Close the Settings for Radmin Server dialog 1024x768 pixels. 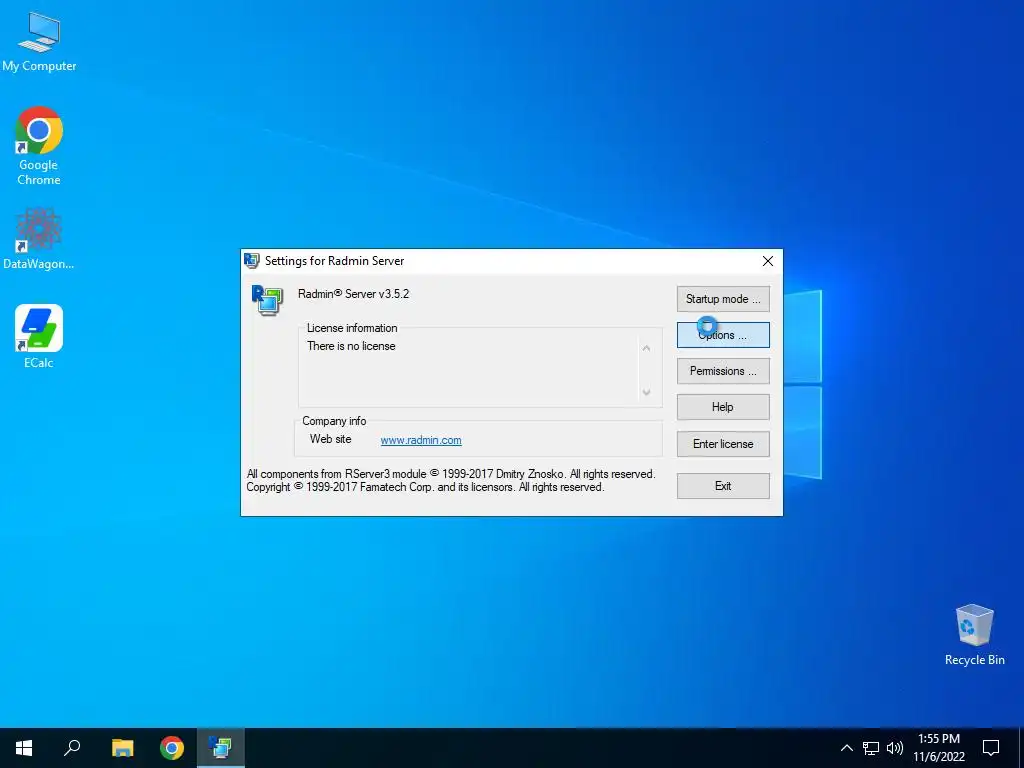point(768,261)
